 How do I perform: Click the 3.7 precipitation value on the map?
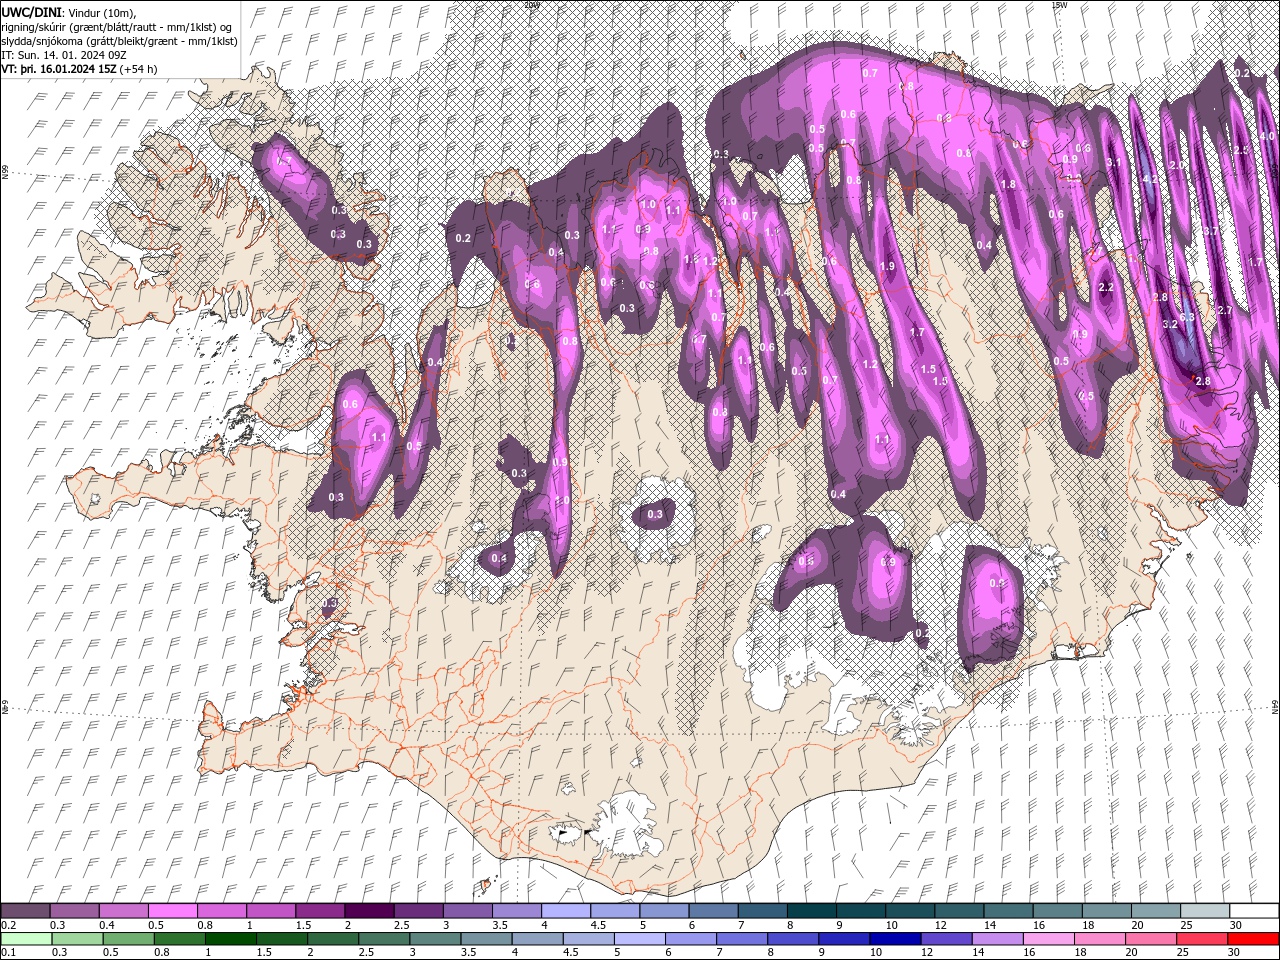(1210, 231)
